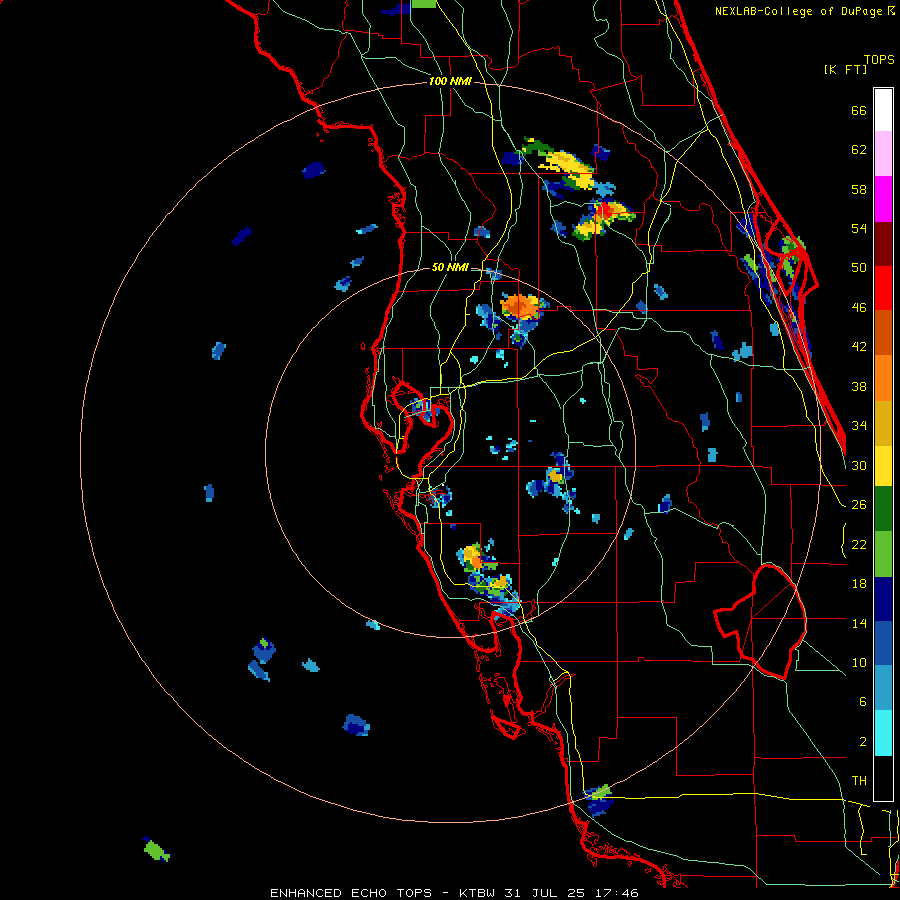Click the light green echo over the Gulf near the corner

point(156,849)
